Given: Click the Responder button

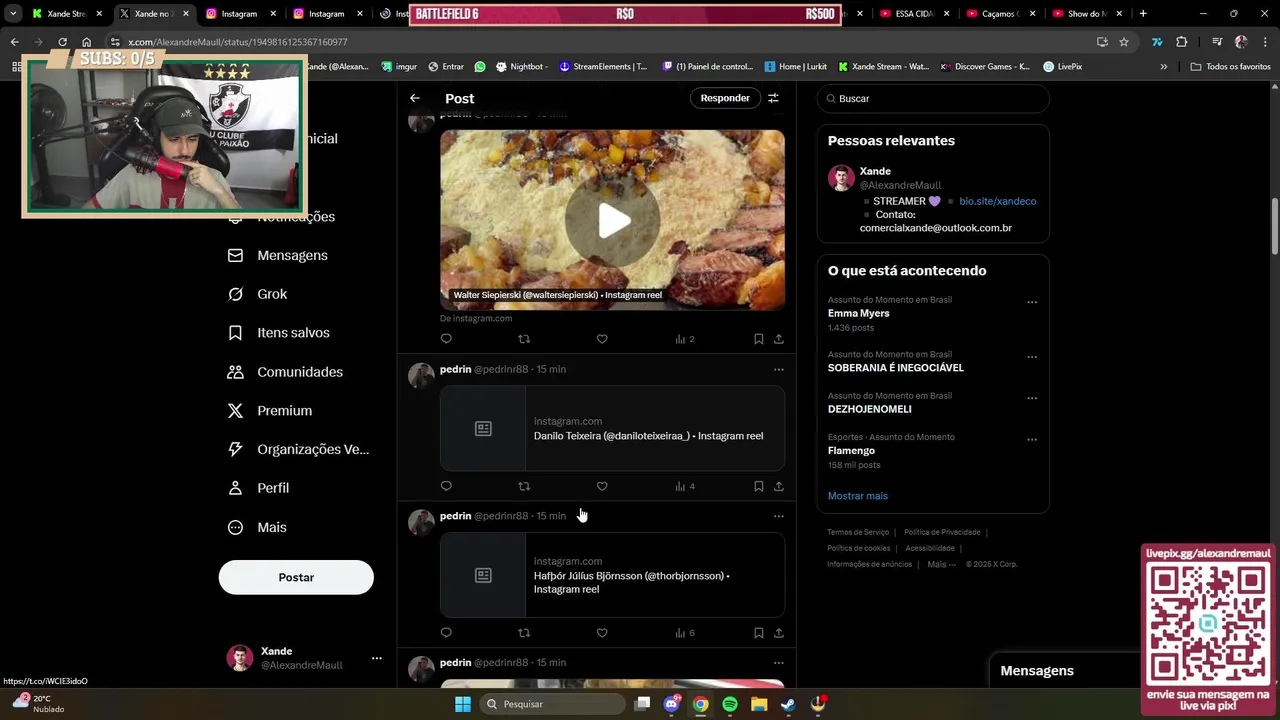Looking at the screenshot, I should [x=725, y=98].
